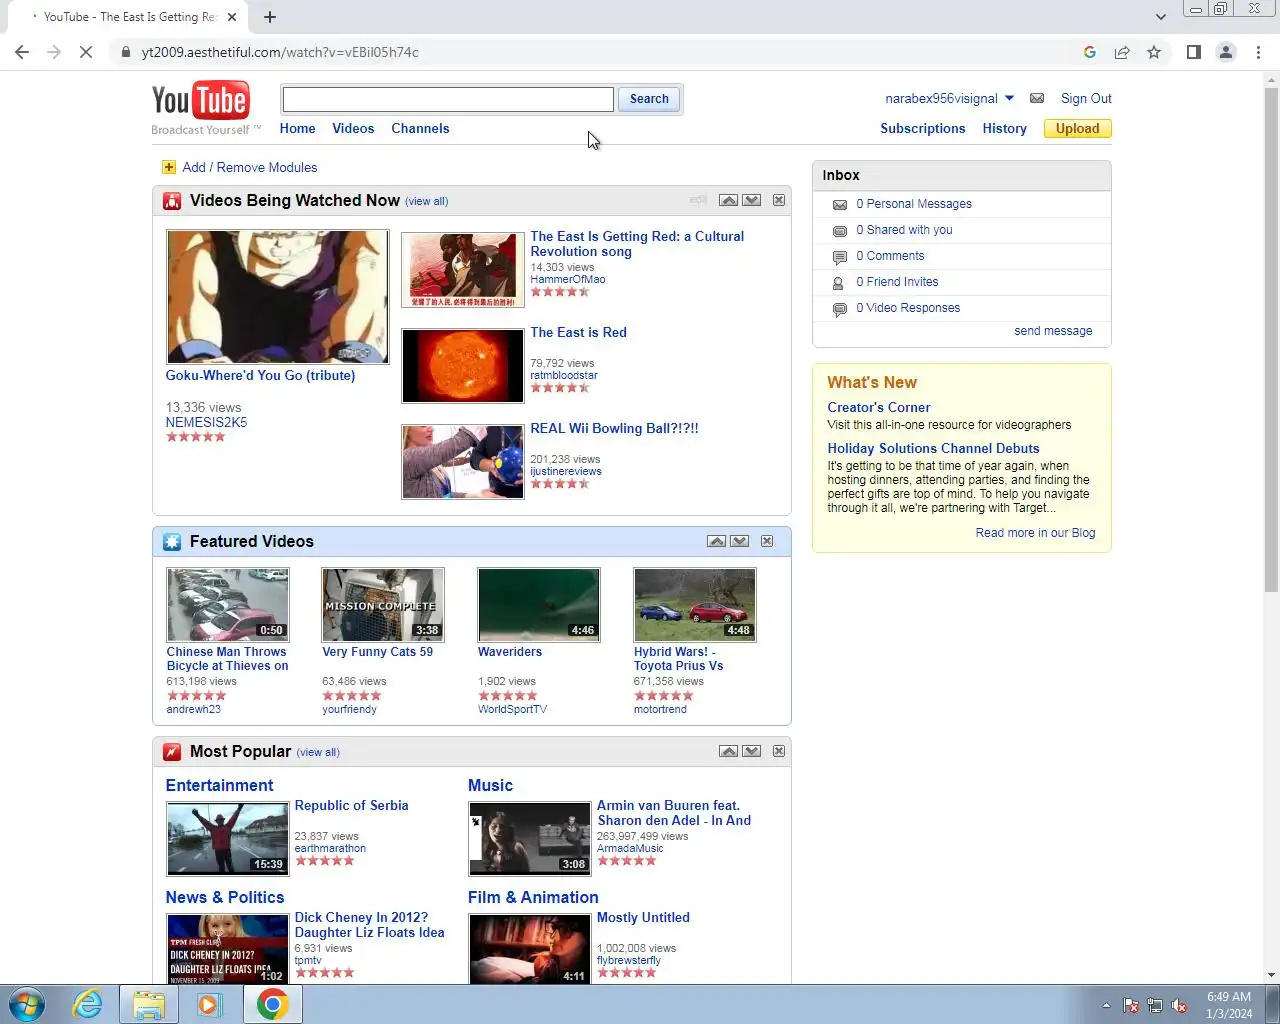Close the Videos Being Watched Now module
Viewport: 1280px width, 1024px height.
(779, 200)
